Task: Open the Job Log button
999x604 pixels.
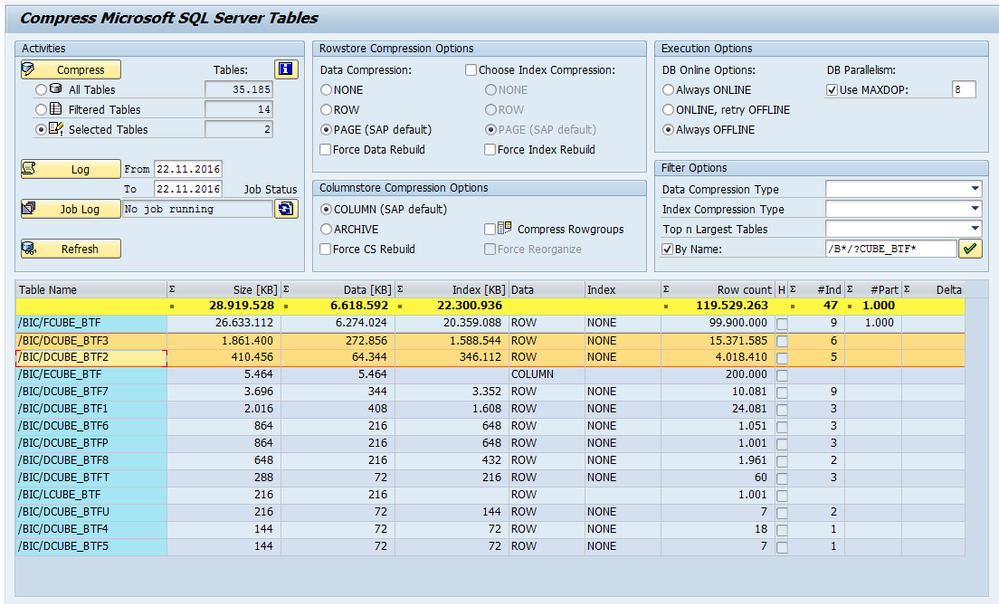Action: coord(71,209)
